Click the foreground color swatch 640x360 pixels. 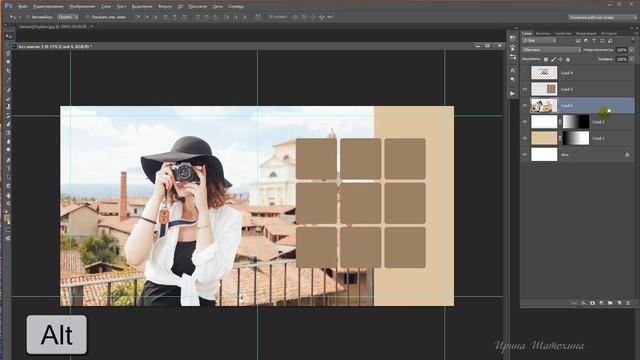(7, 218)
